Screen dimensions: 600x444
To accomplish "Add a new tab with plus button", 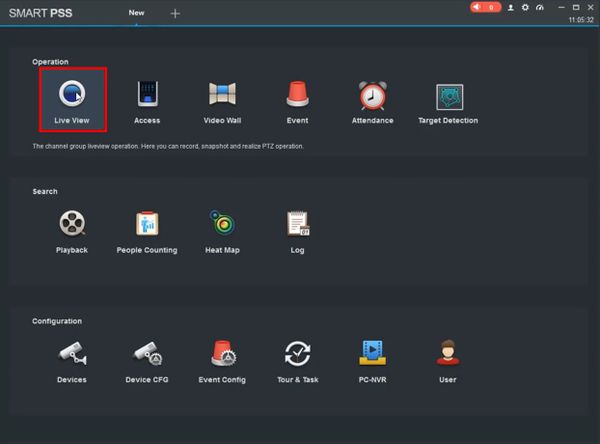I will [176, 13].
